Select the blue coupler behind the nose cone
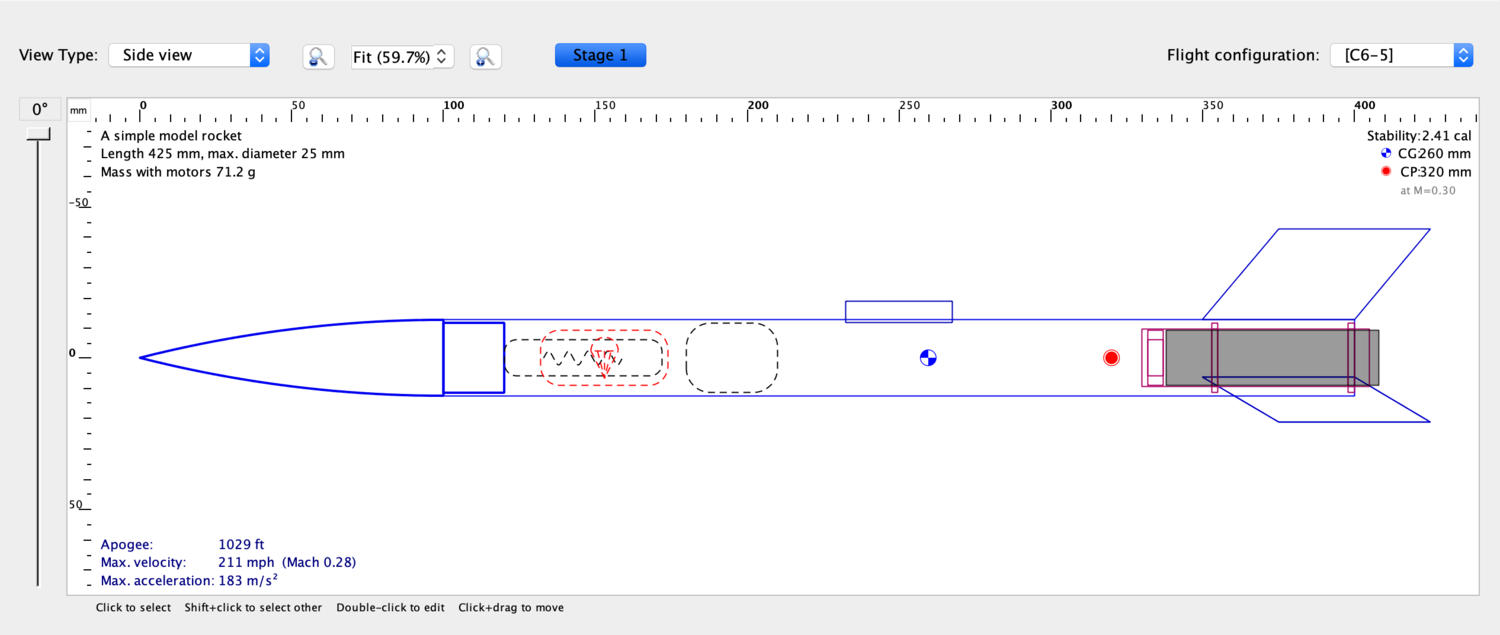 pos(474,357)
